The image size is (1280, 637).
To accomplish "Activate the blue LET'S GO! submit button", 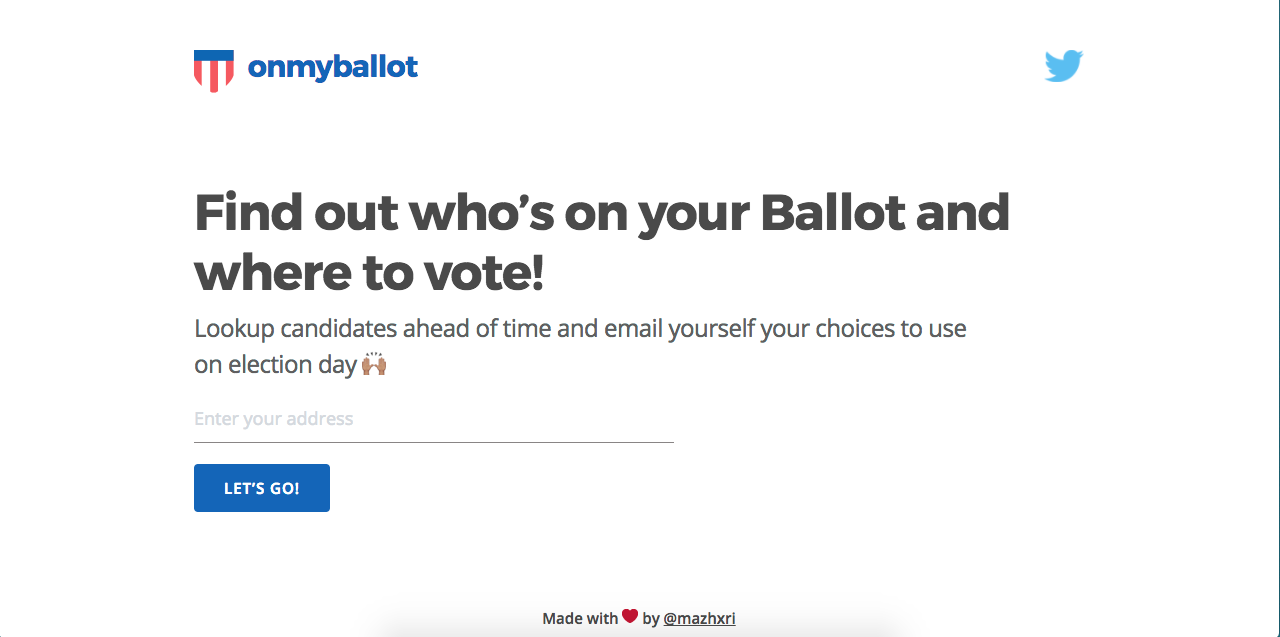I will point(261,488).
